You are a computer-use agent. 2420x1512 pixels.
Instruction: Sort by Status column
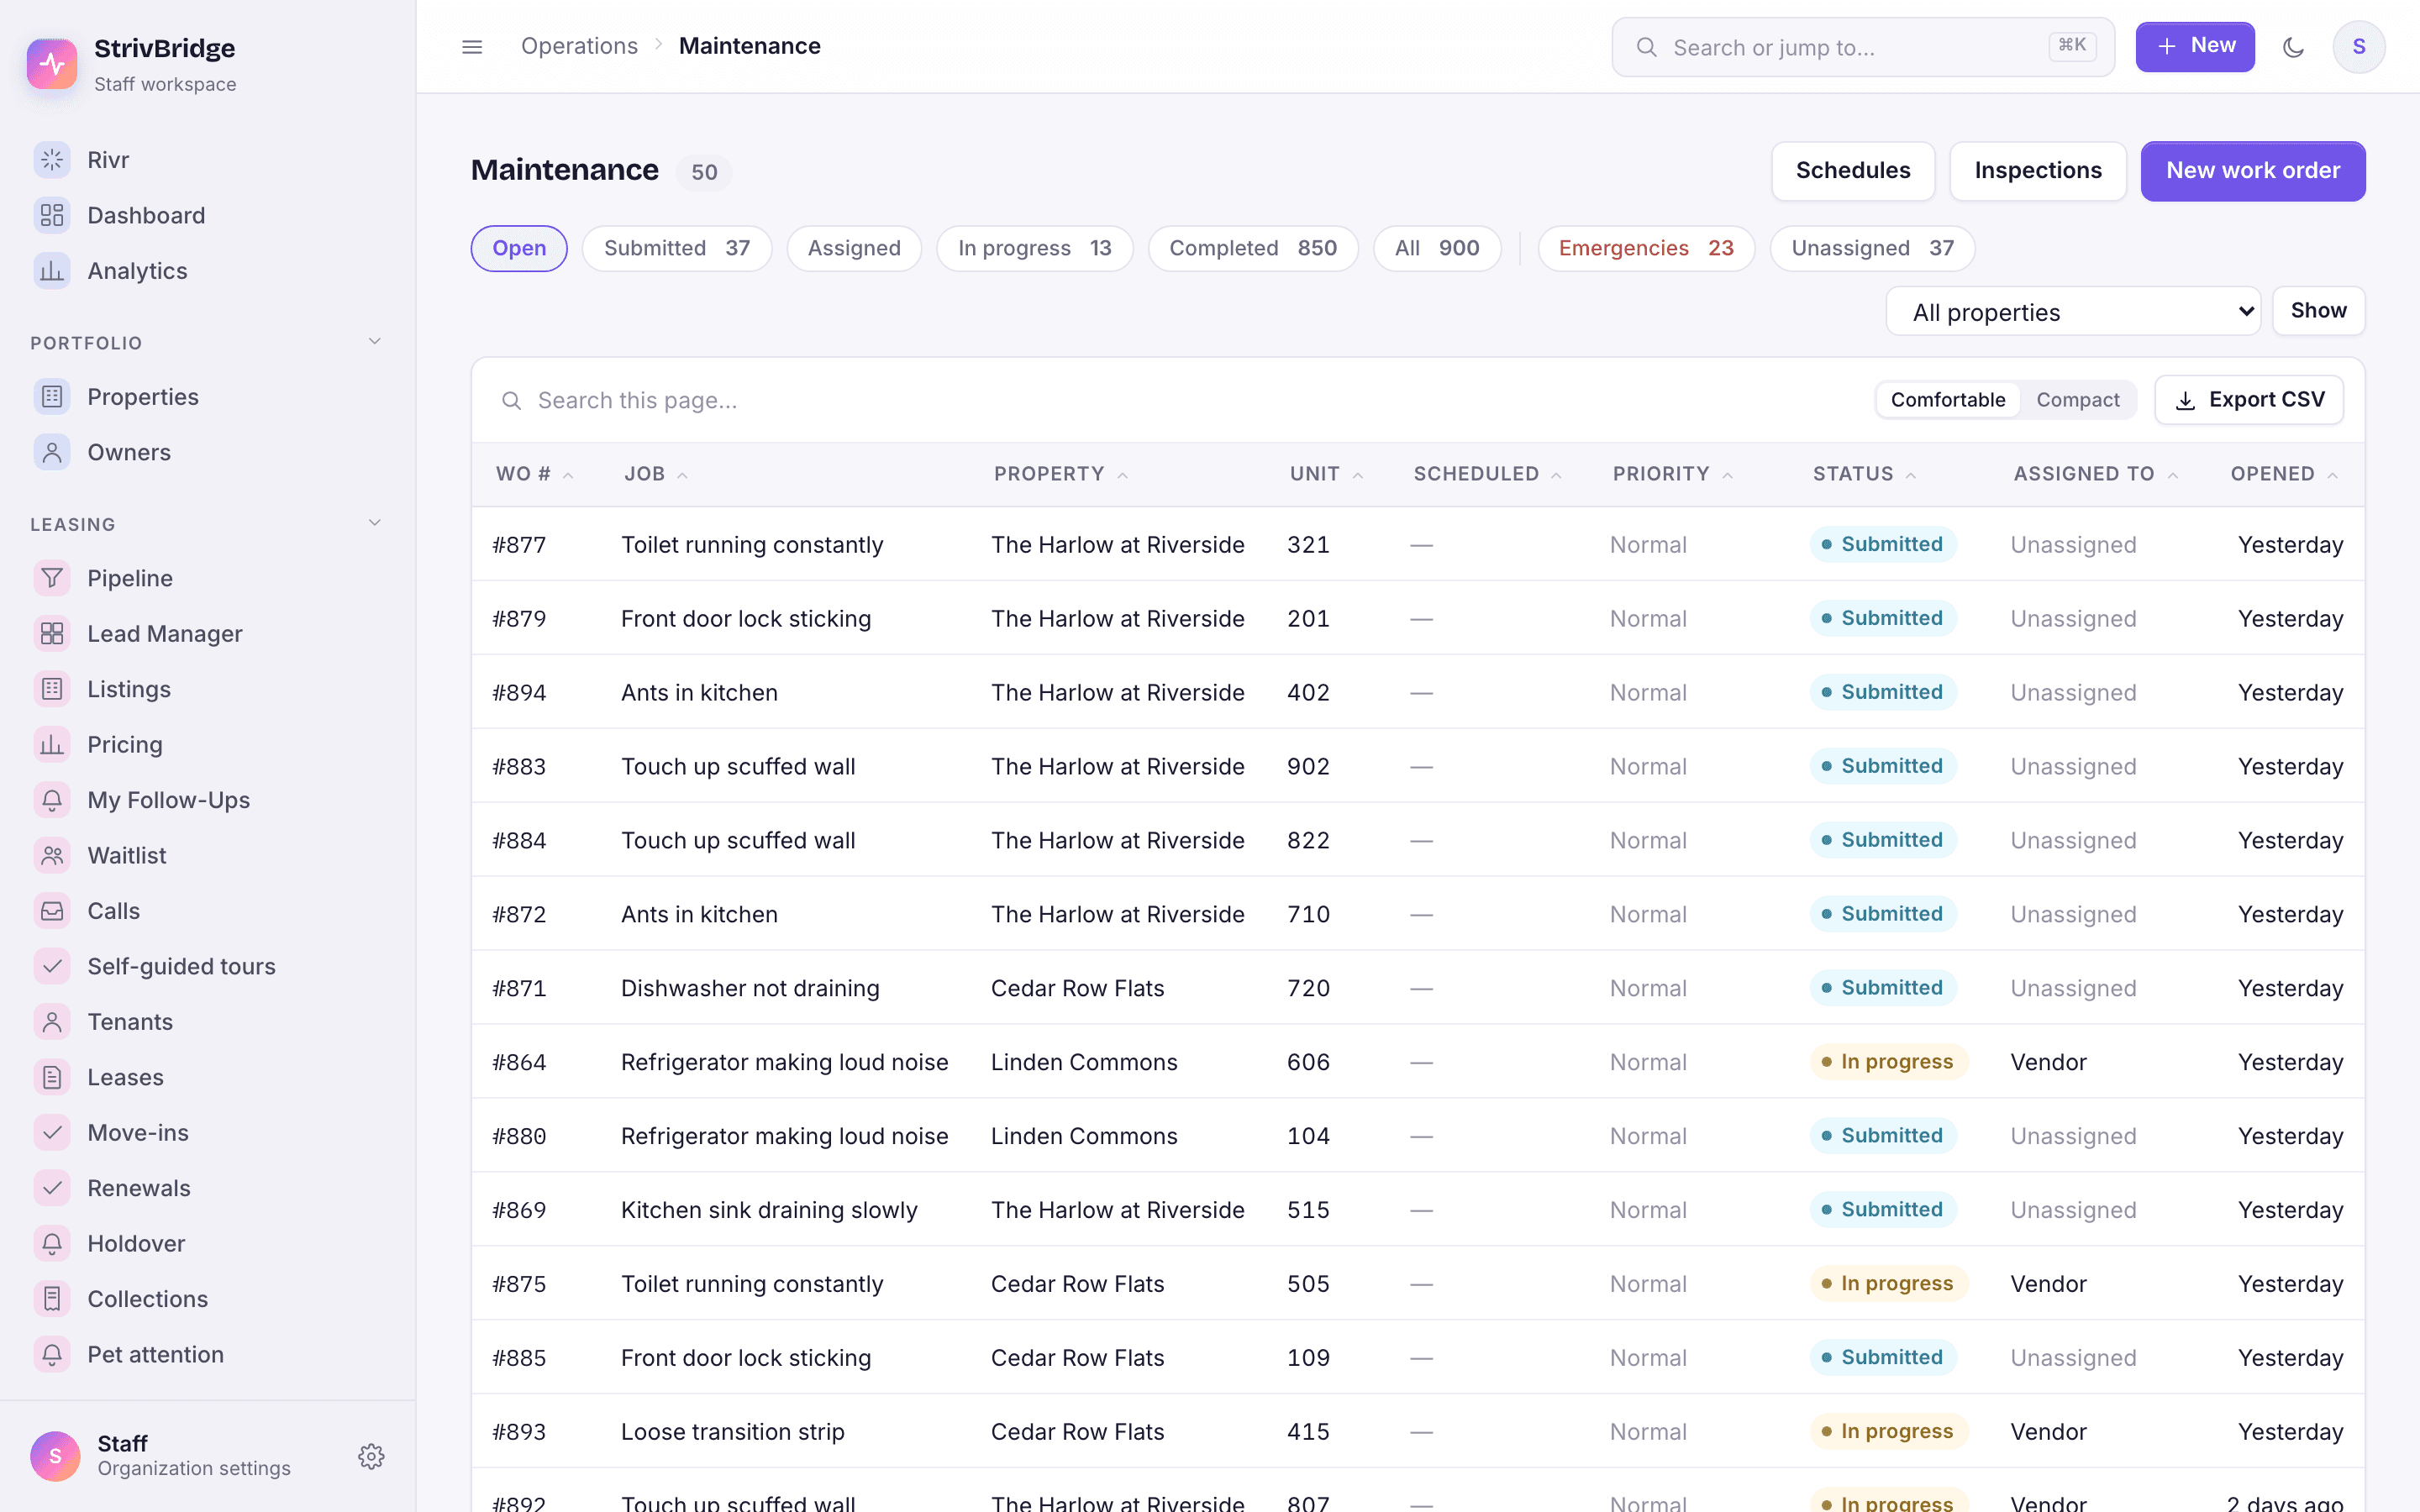click(x=1864, y=474)
